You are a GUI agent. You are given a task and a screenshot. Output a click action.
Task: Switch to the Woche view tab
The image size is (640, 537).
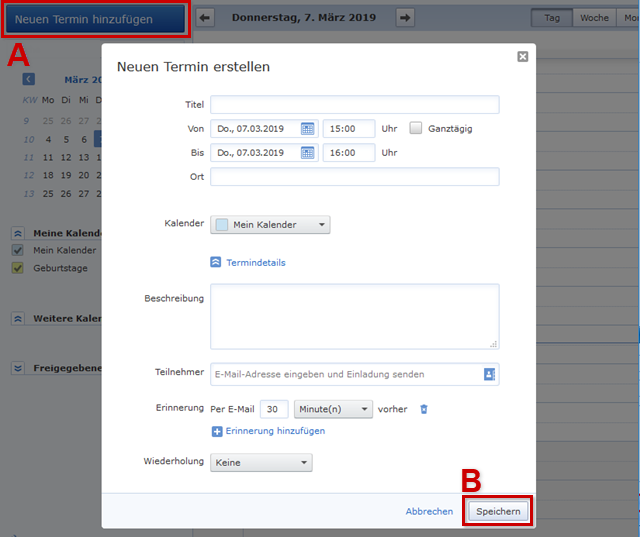pos(594,18)
